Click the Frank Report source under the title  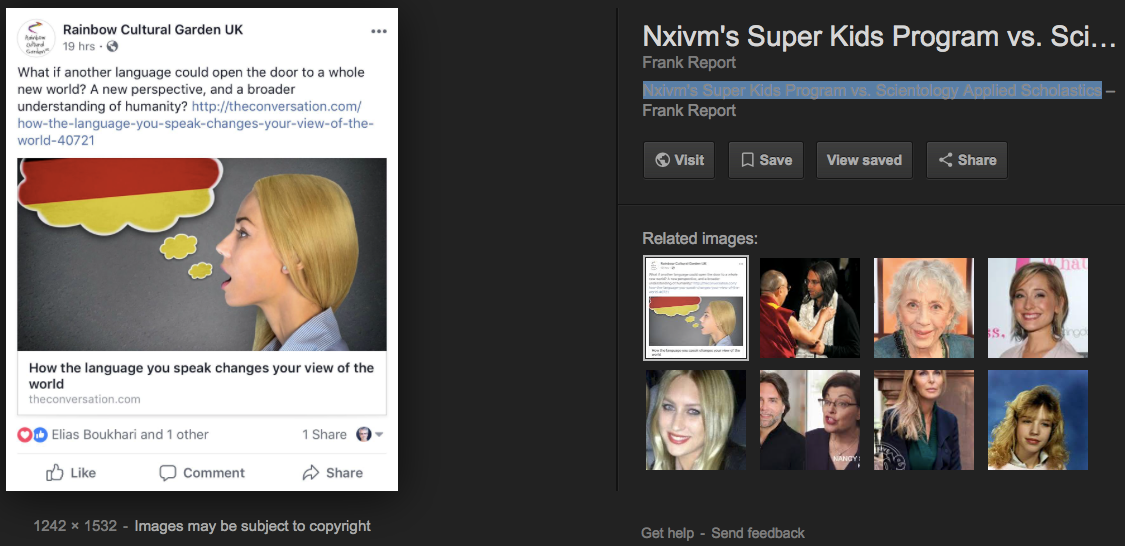[x=689, y=62]
